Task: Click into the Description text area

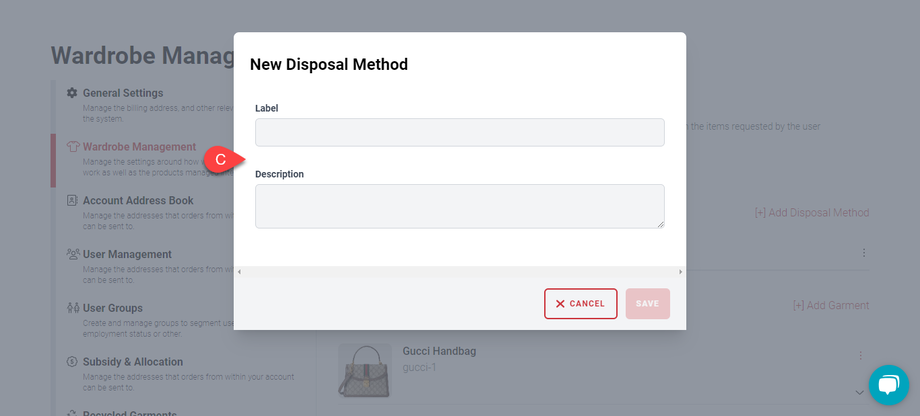Action: click(x=459, y=206)
